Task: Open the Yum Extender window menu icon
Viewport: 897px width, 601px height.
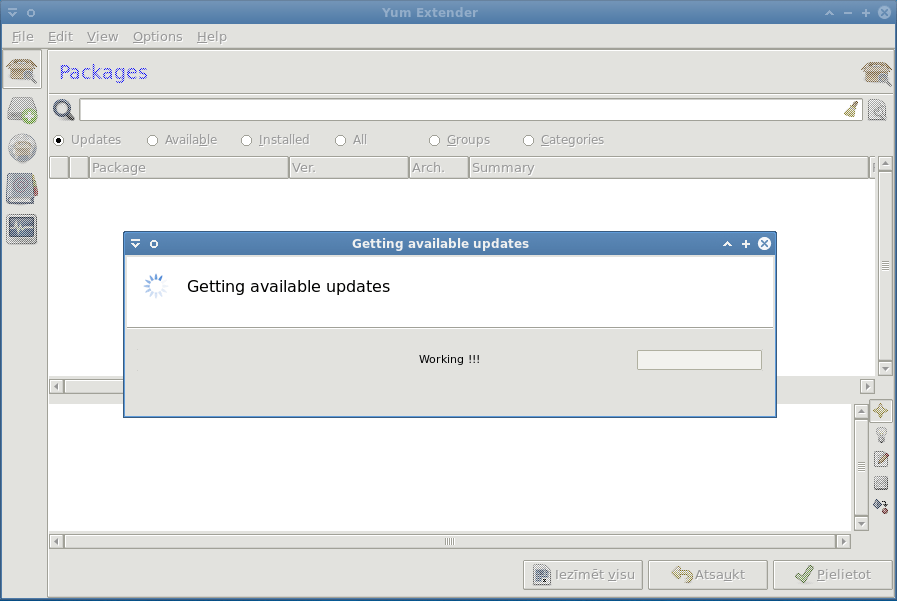Action: pyautogui.click(x=12, y=12)
